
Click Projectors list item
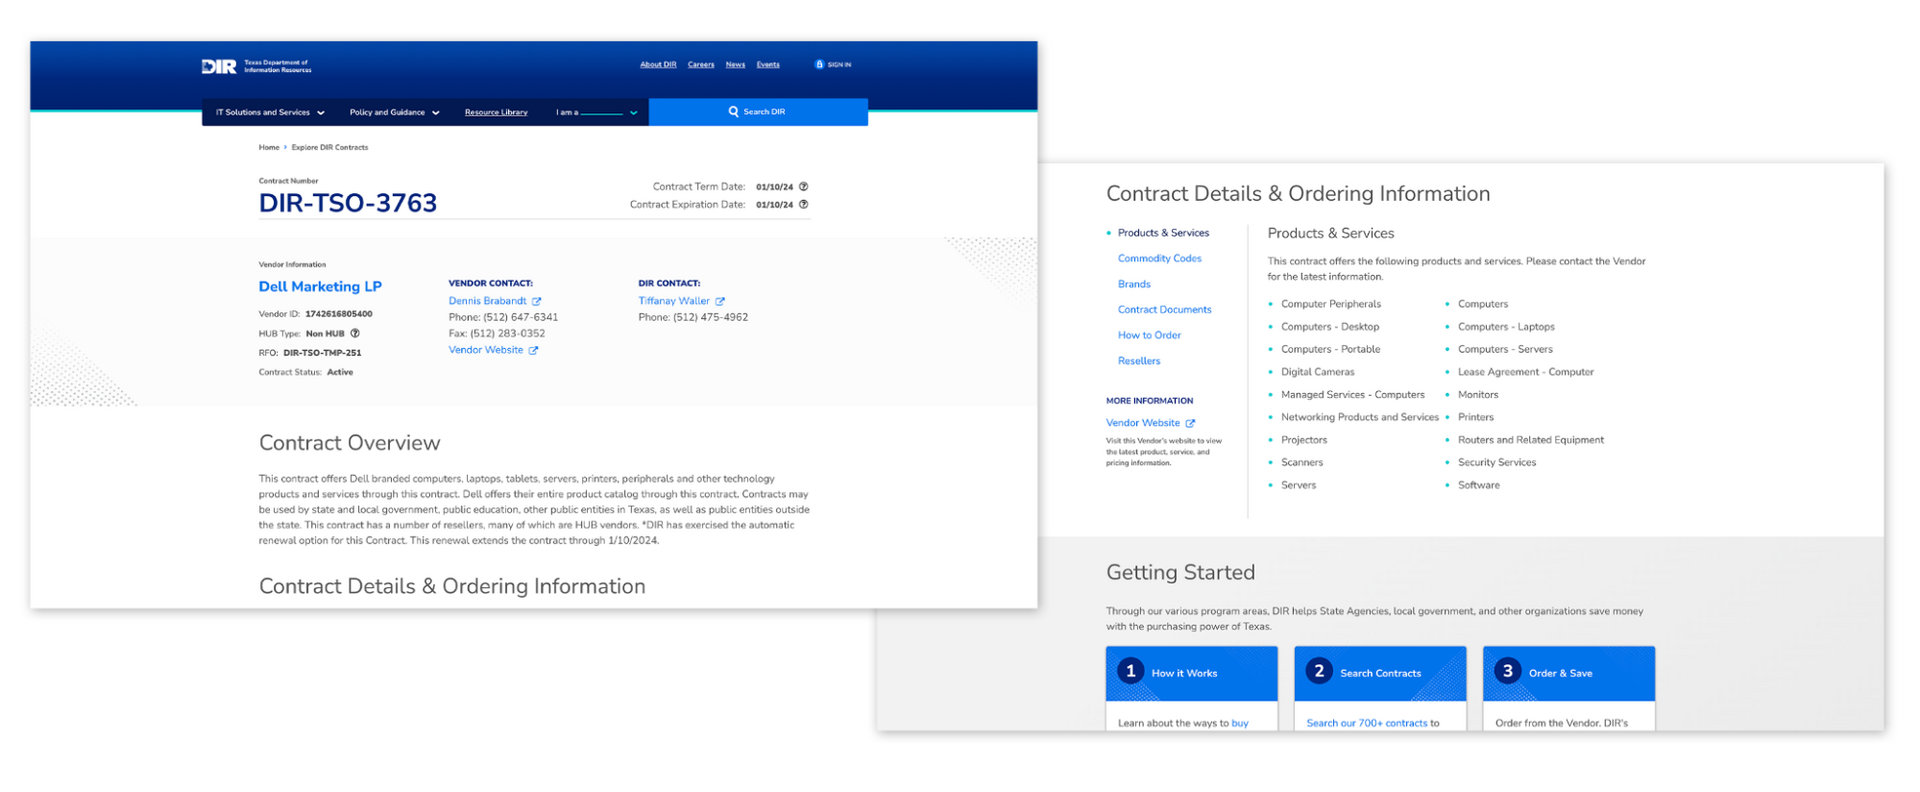click(x=1304, y=440)
